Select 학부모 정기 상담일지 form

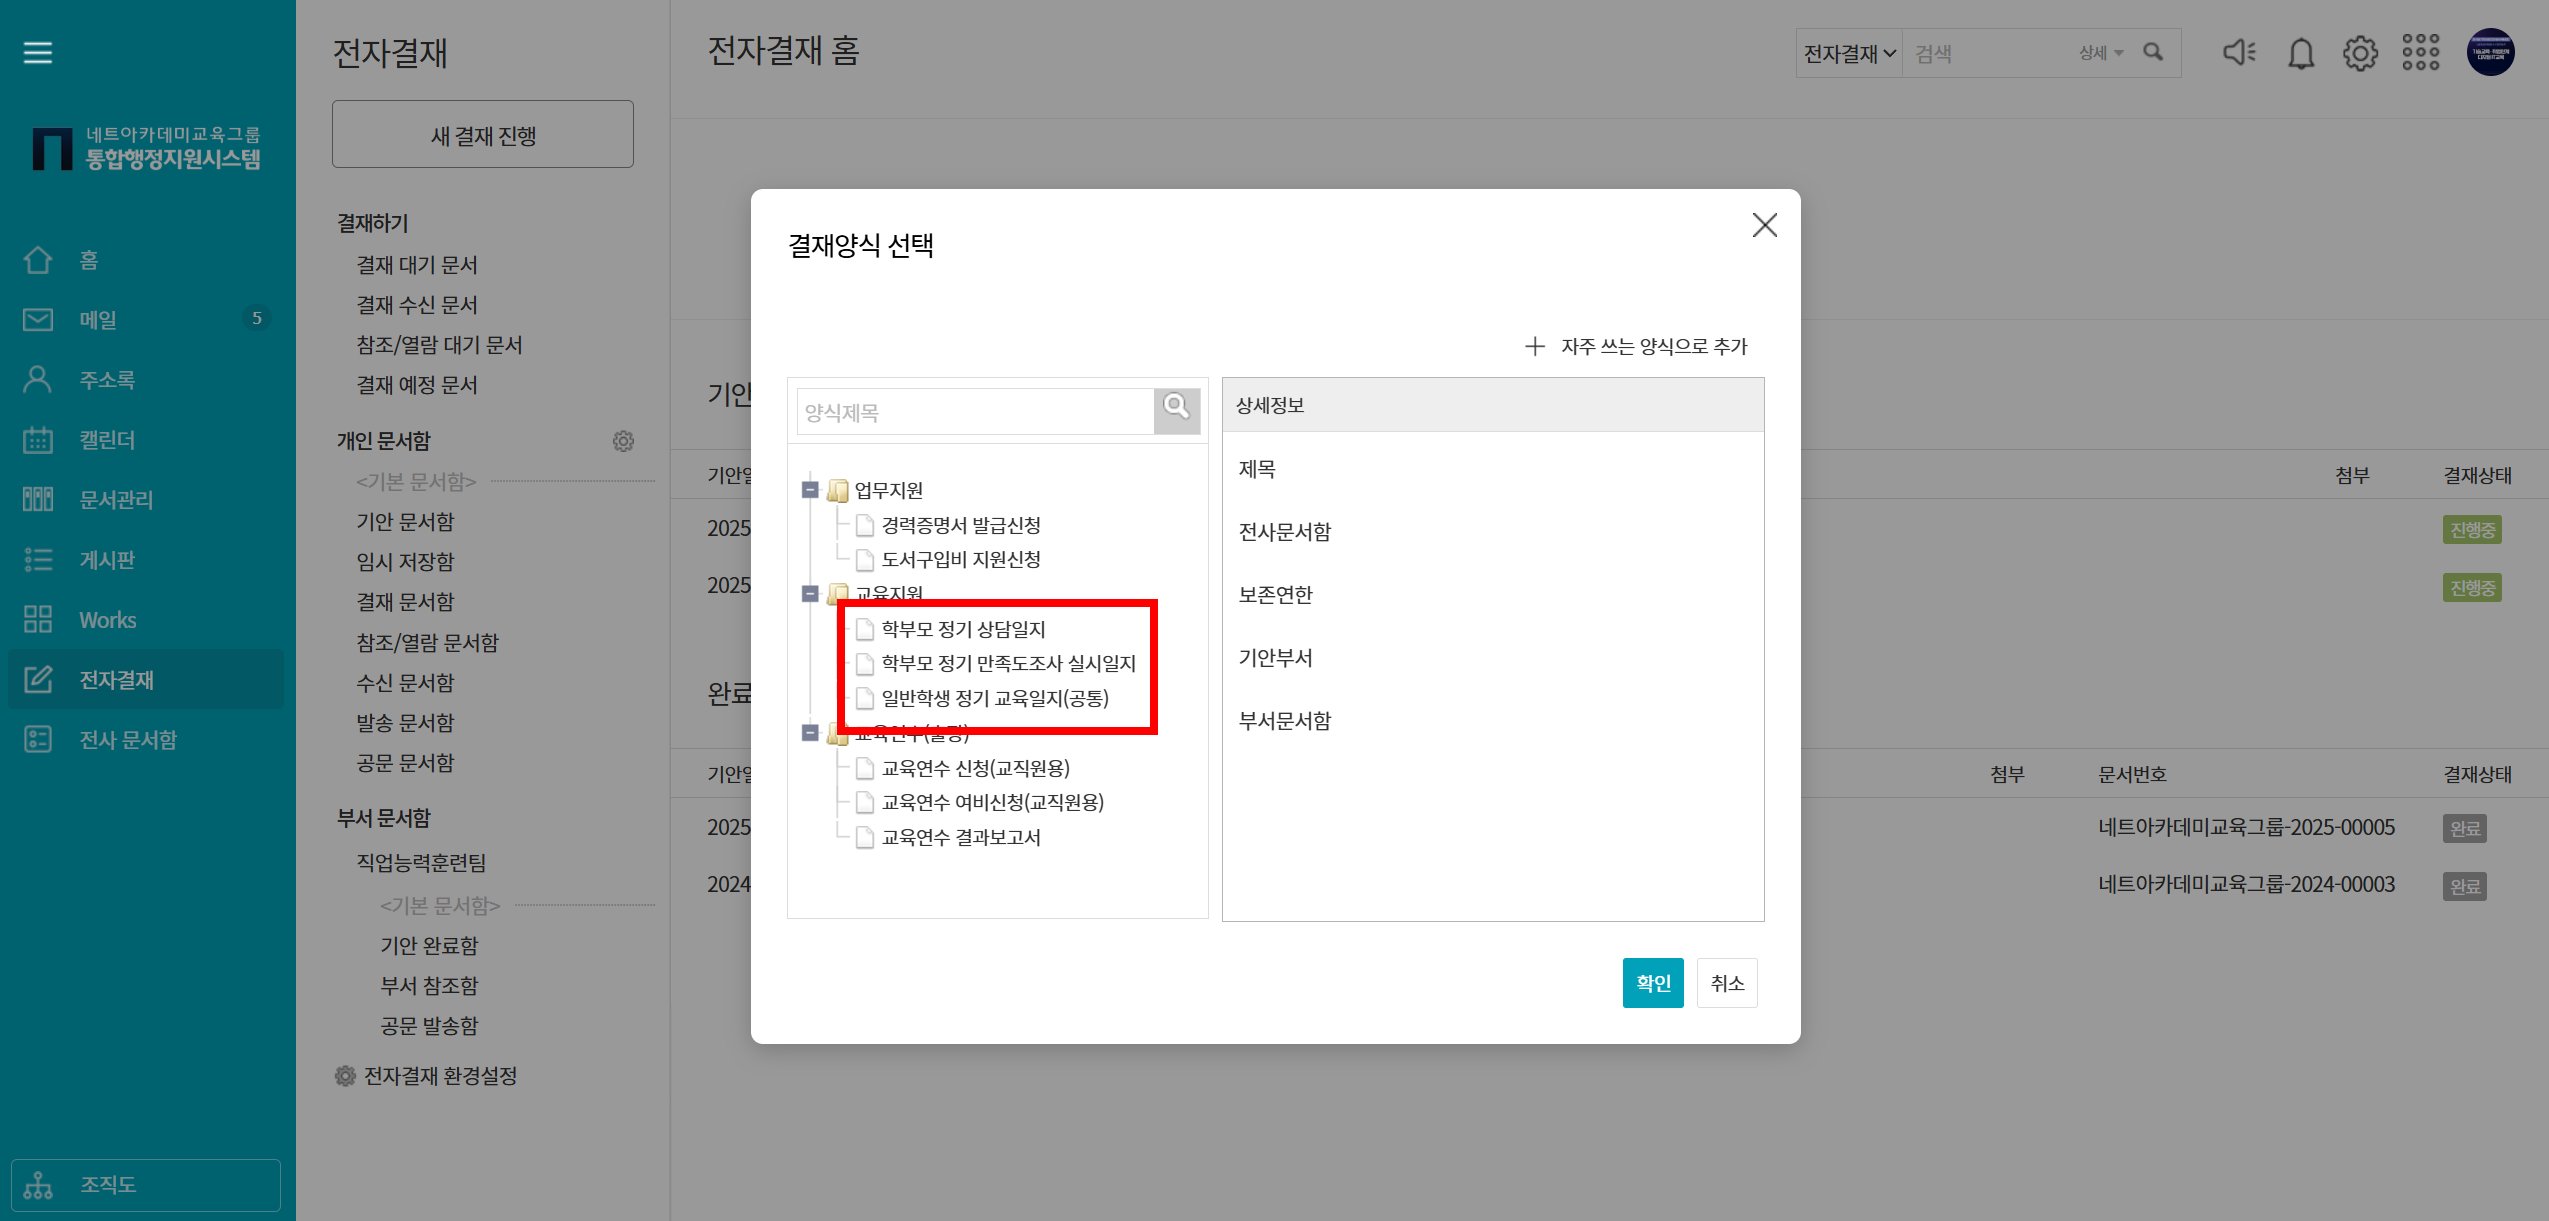click(962, 629)
